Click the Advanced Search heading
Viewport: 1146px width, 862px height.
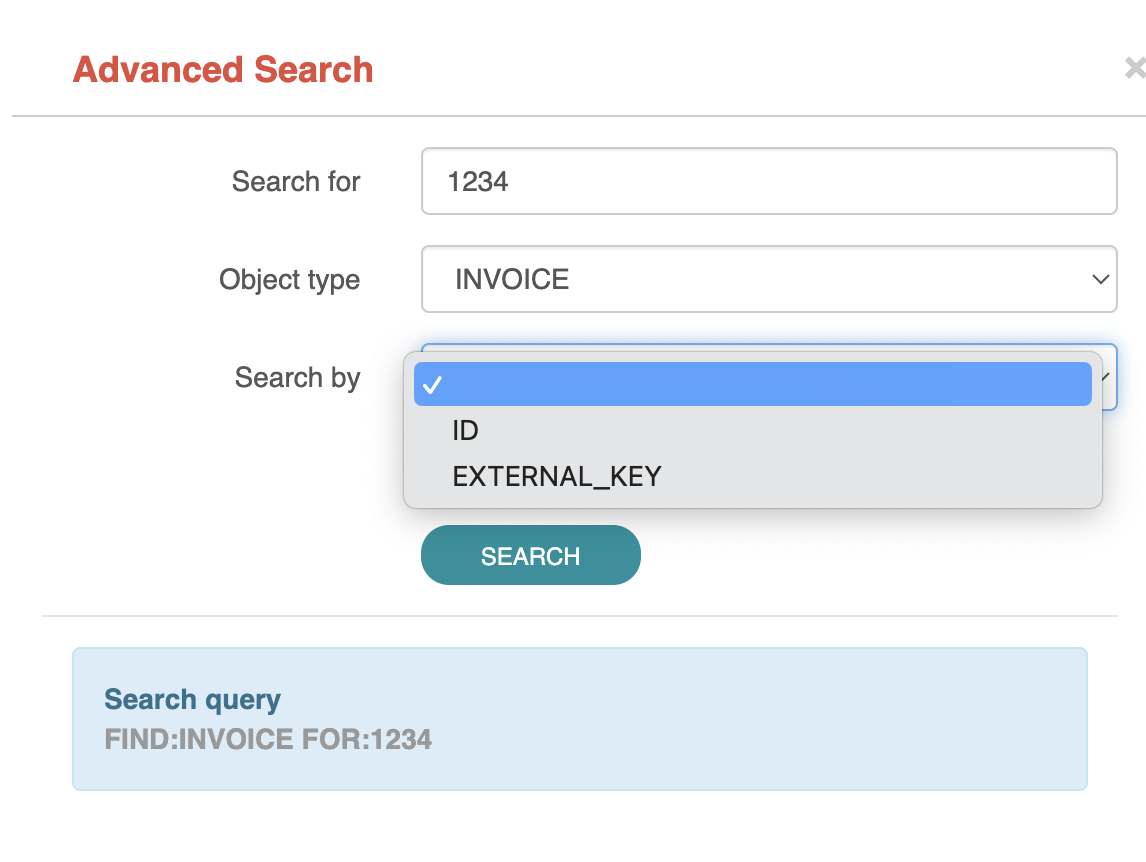pos(222,70)
